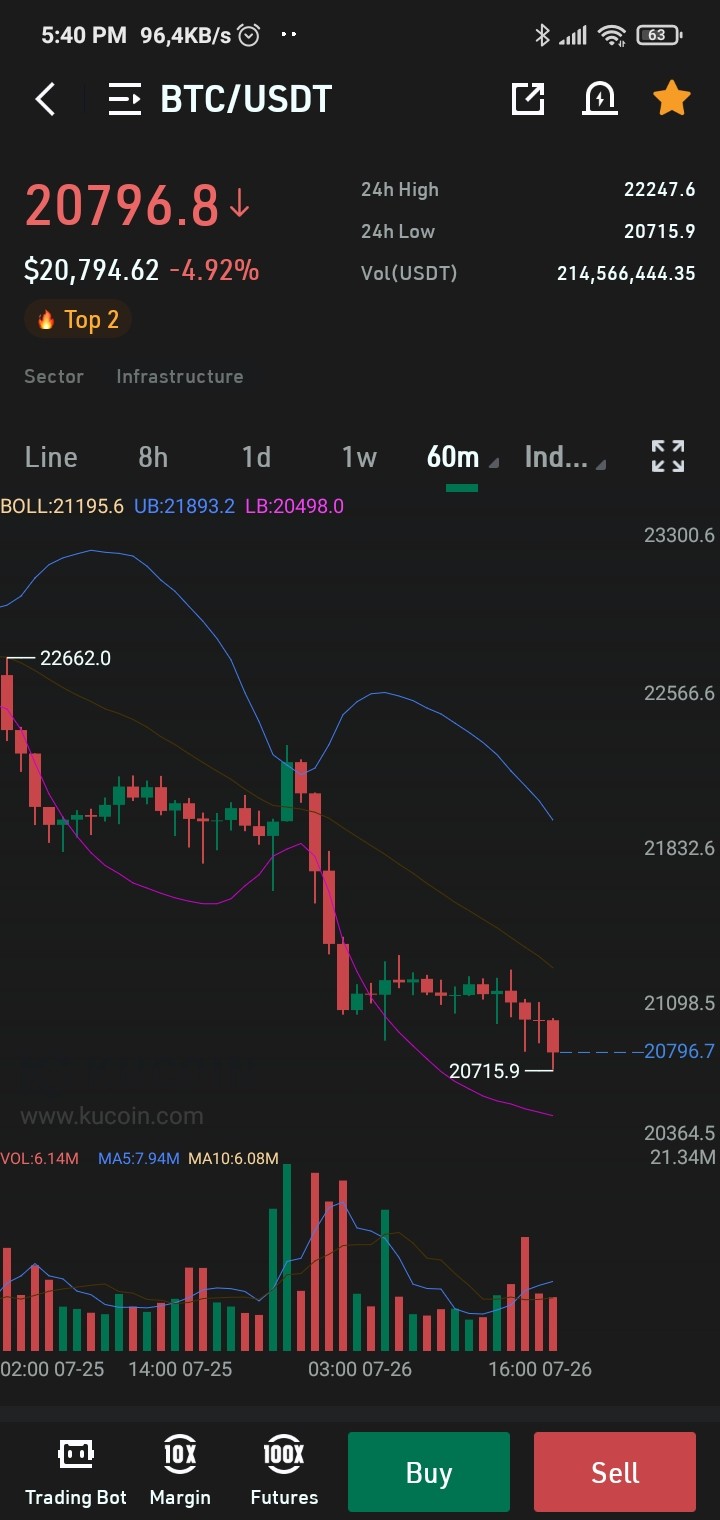
Task: Toggle the favorite star for BTC/USDT
Action: pyautogui.click(x=671, y=98)
